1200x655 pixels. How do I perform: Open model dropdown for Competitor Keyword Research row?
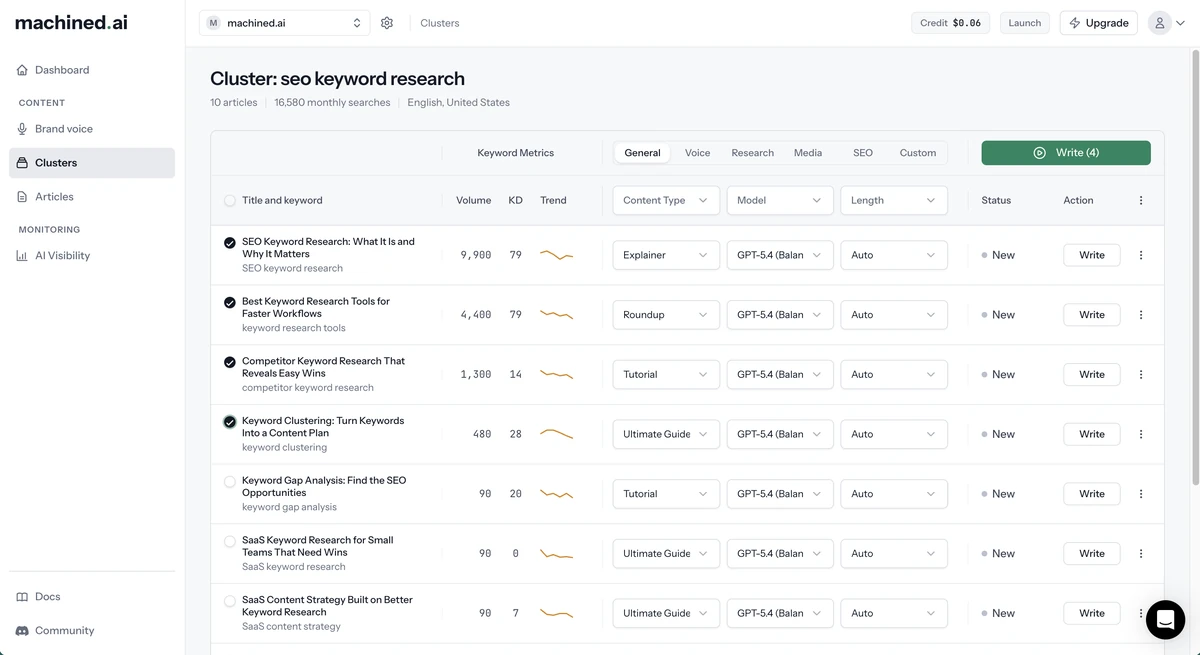tap(780, 374)
